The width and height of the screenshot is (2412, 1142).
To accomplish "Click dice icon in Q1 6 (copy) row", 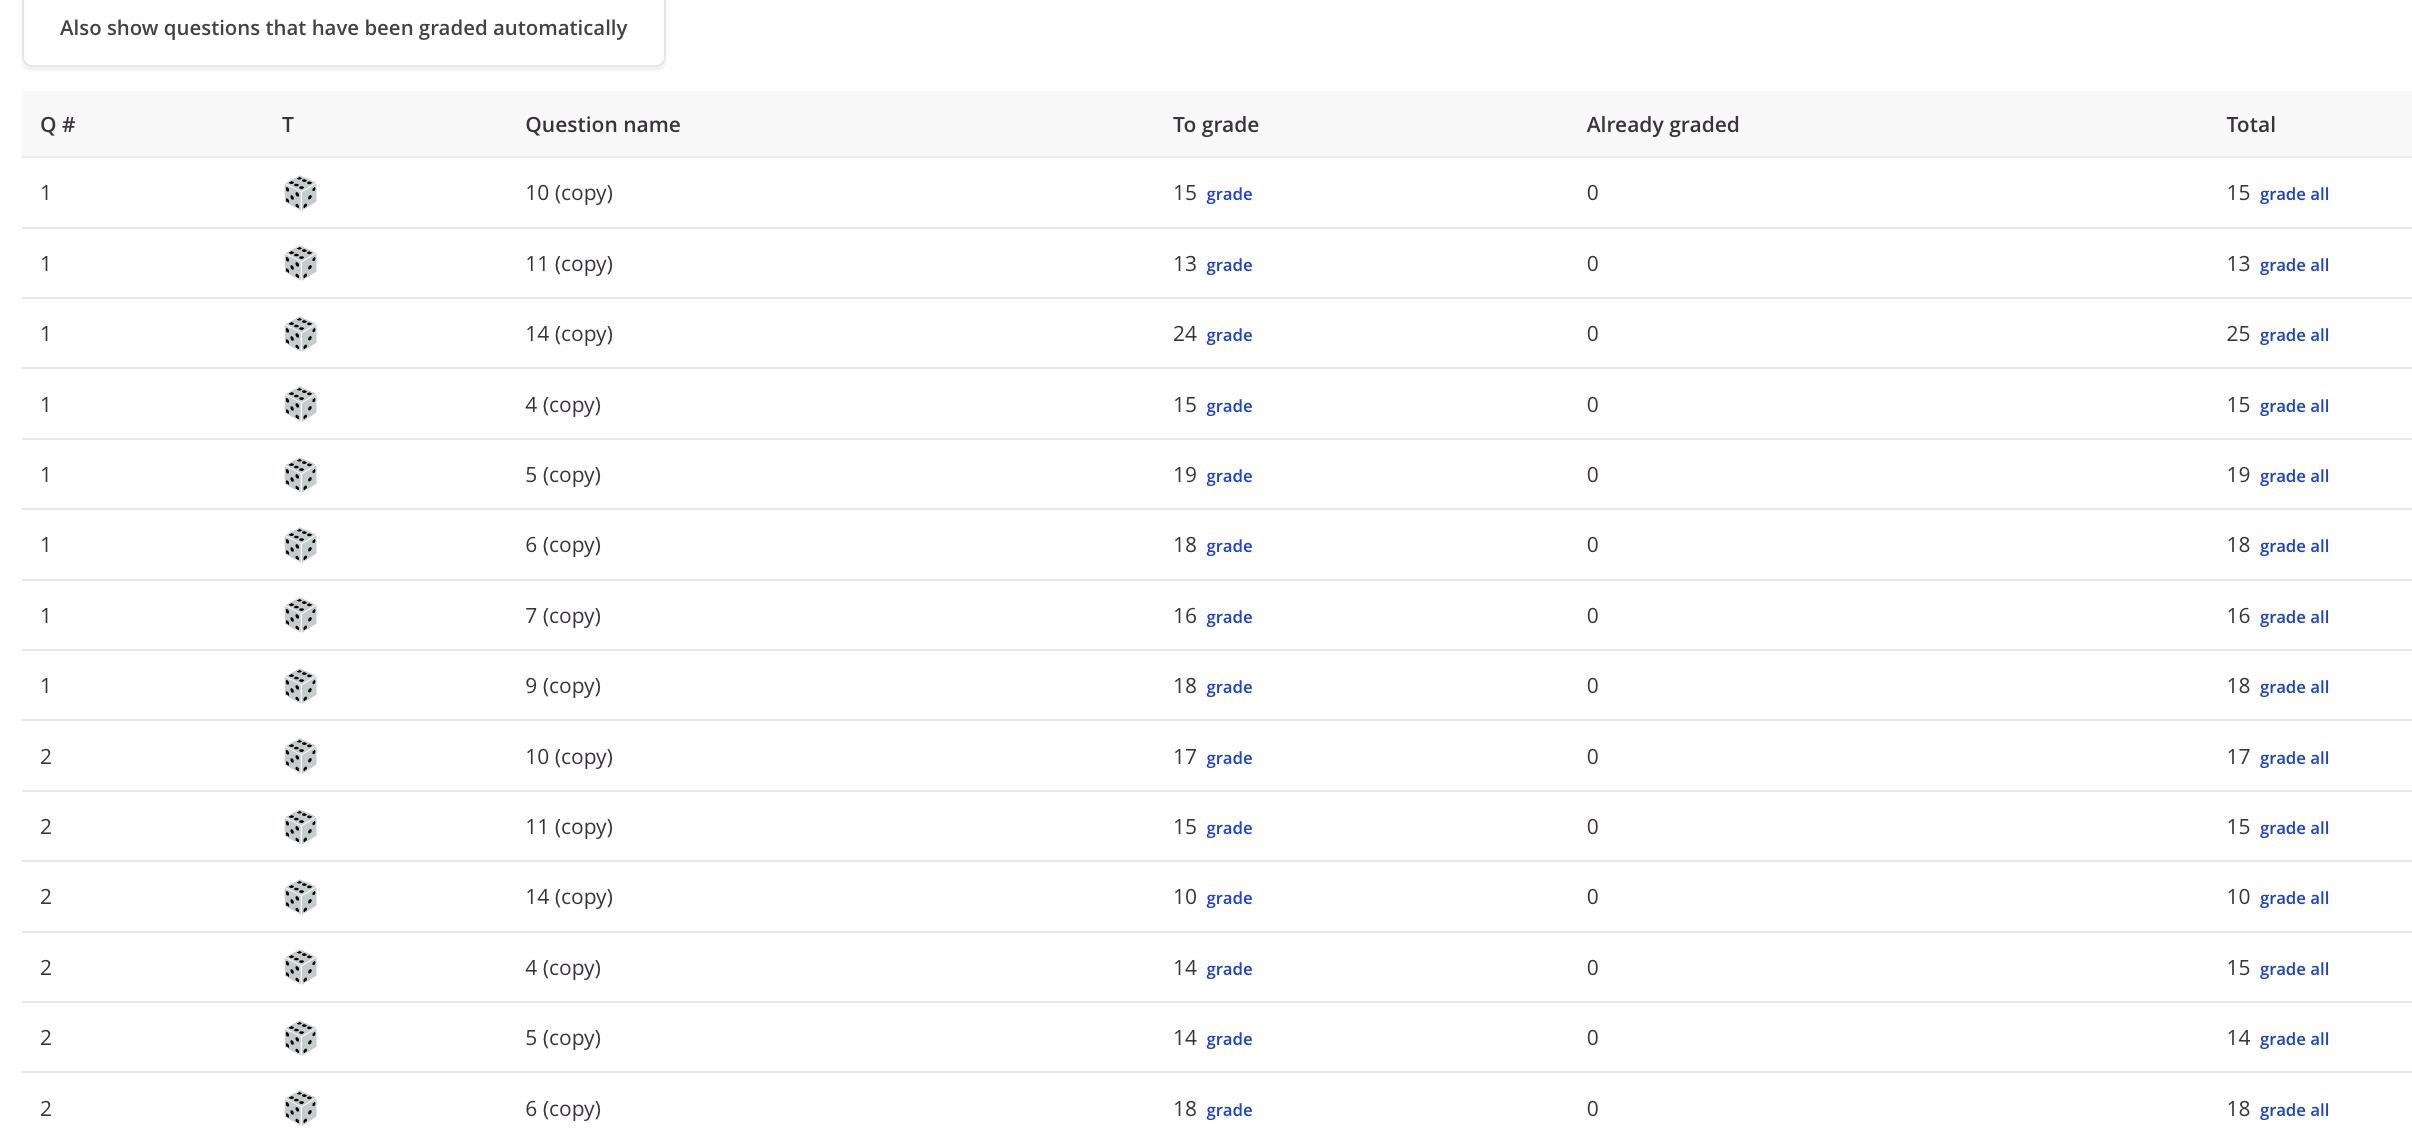I will tap(300, 545).
